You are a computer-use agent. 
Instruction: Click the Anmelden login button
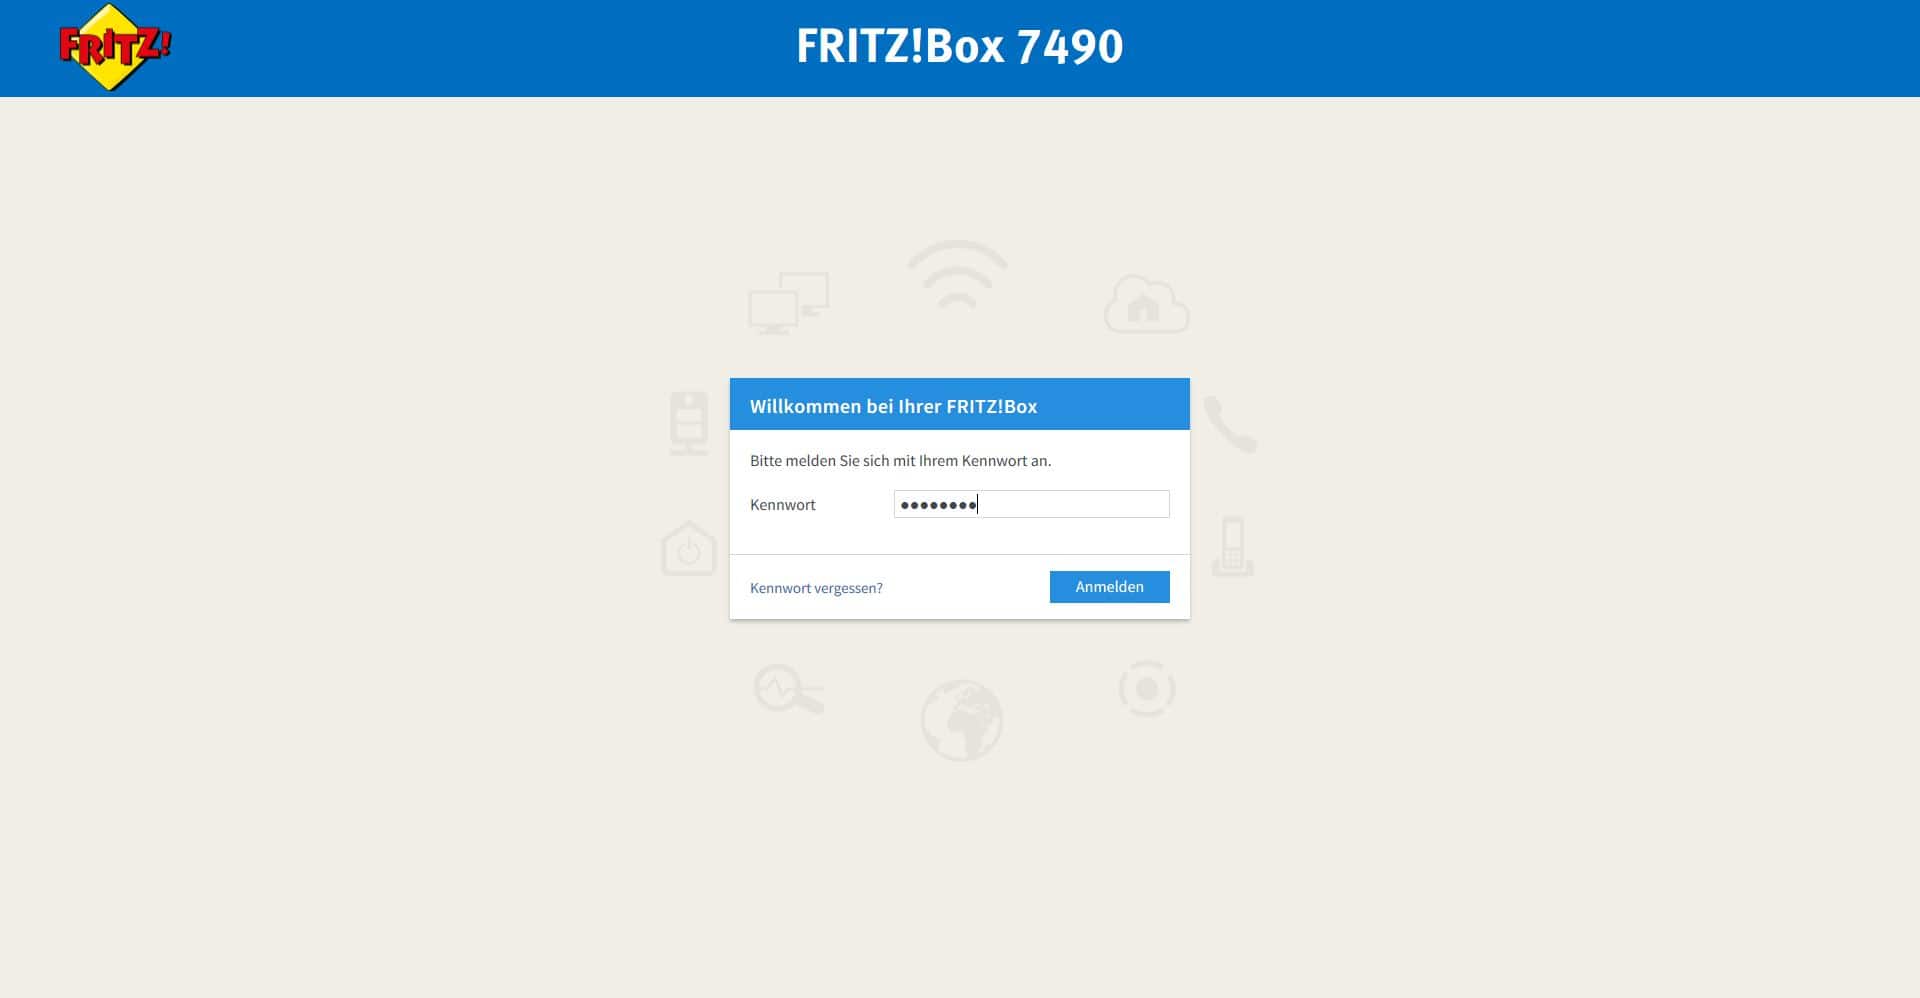click(x=1109, y=587)
